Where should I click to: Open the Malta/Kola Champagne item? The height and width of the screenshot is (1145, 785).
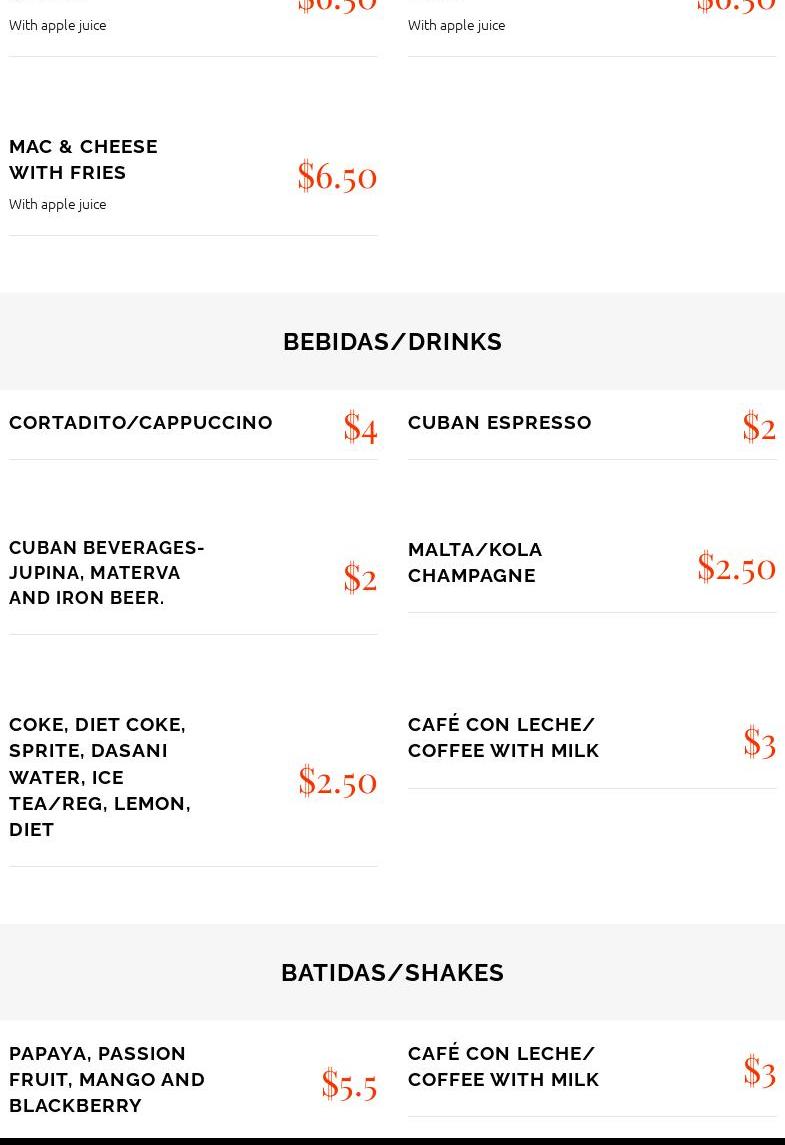(x=475, y=562)
